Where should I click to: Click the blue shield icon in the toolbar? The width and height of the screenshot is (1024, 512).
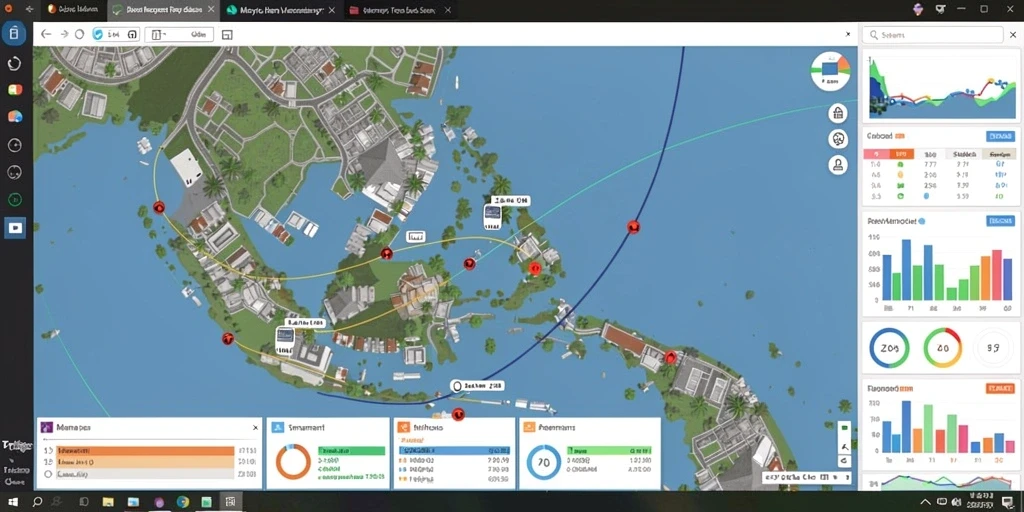[x=98, y=35]
